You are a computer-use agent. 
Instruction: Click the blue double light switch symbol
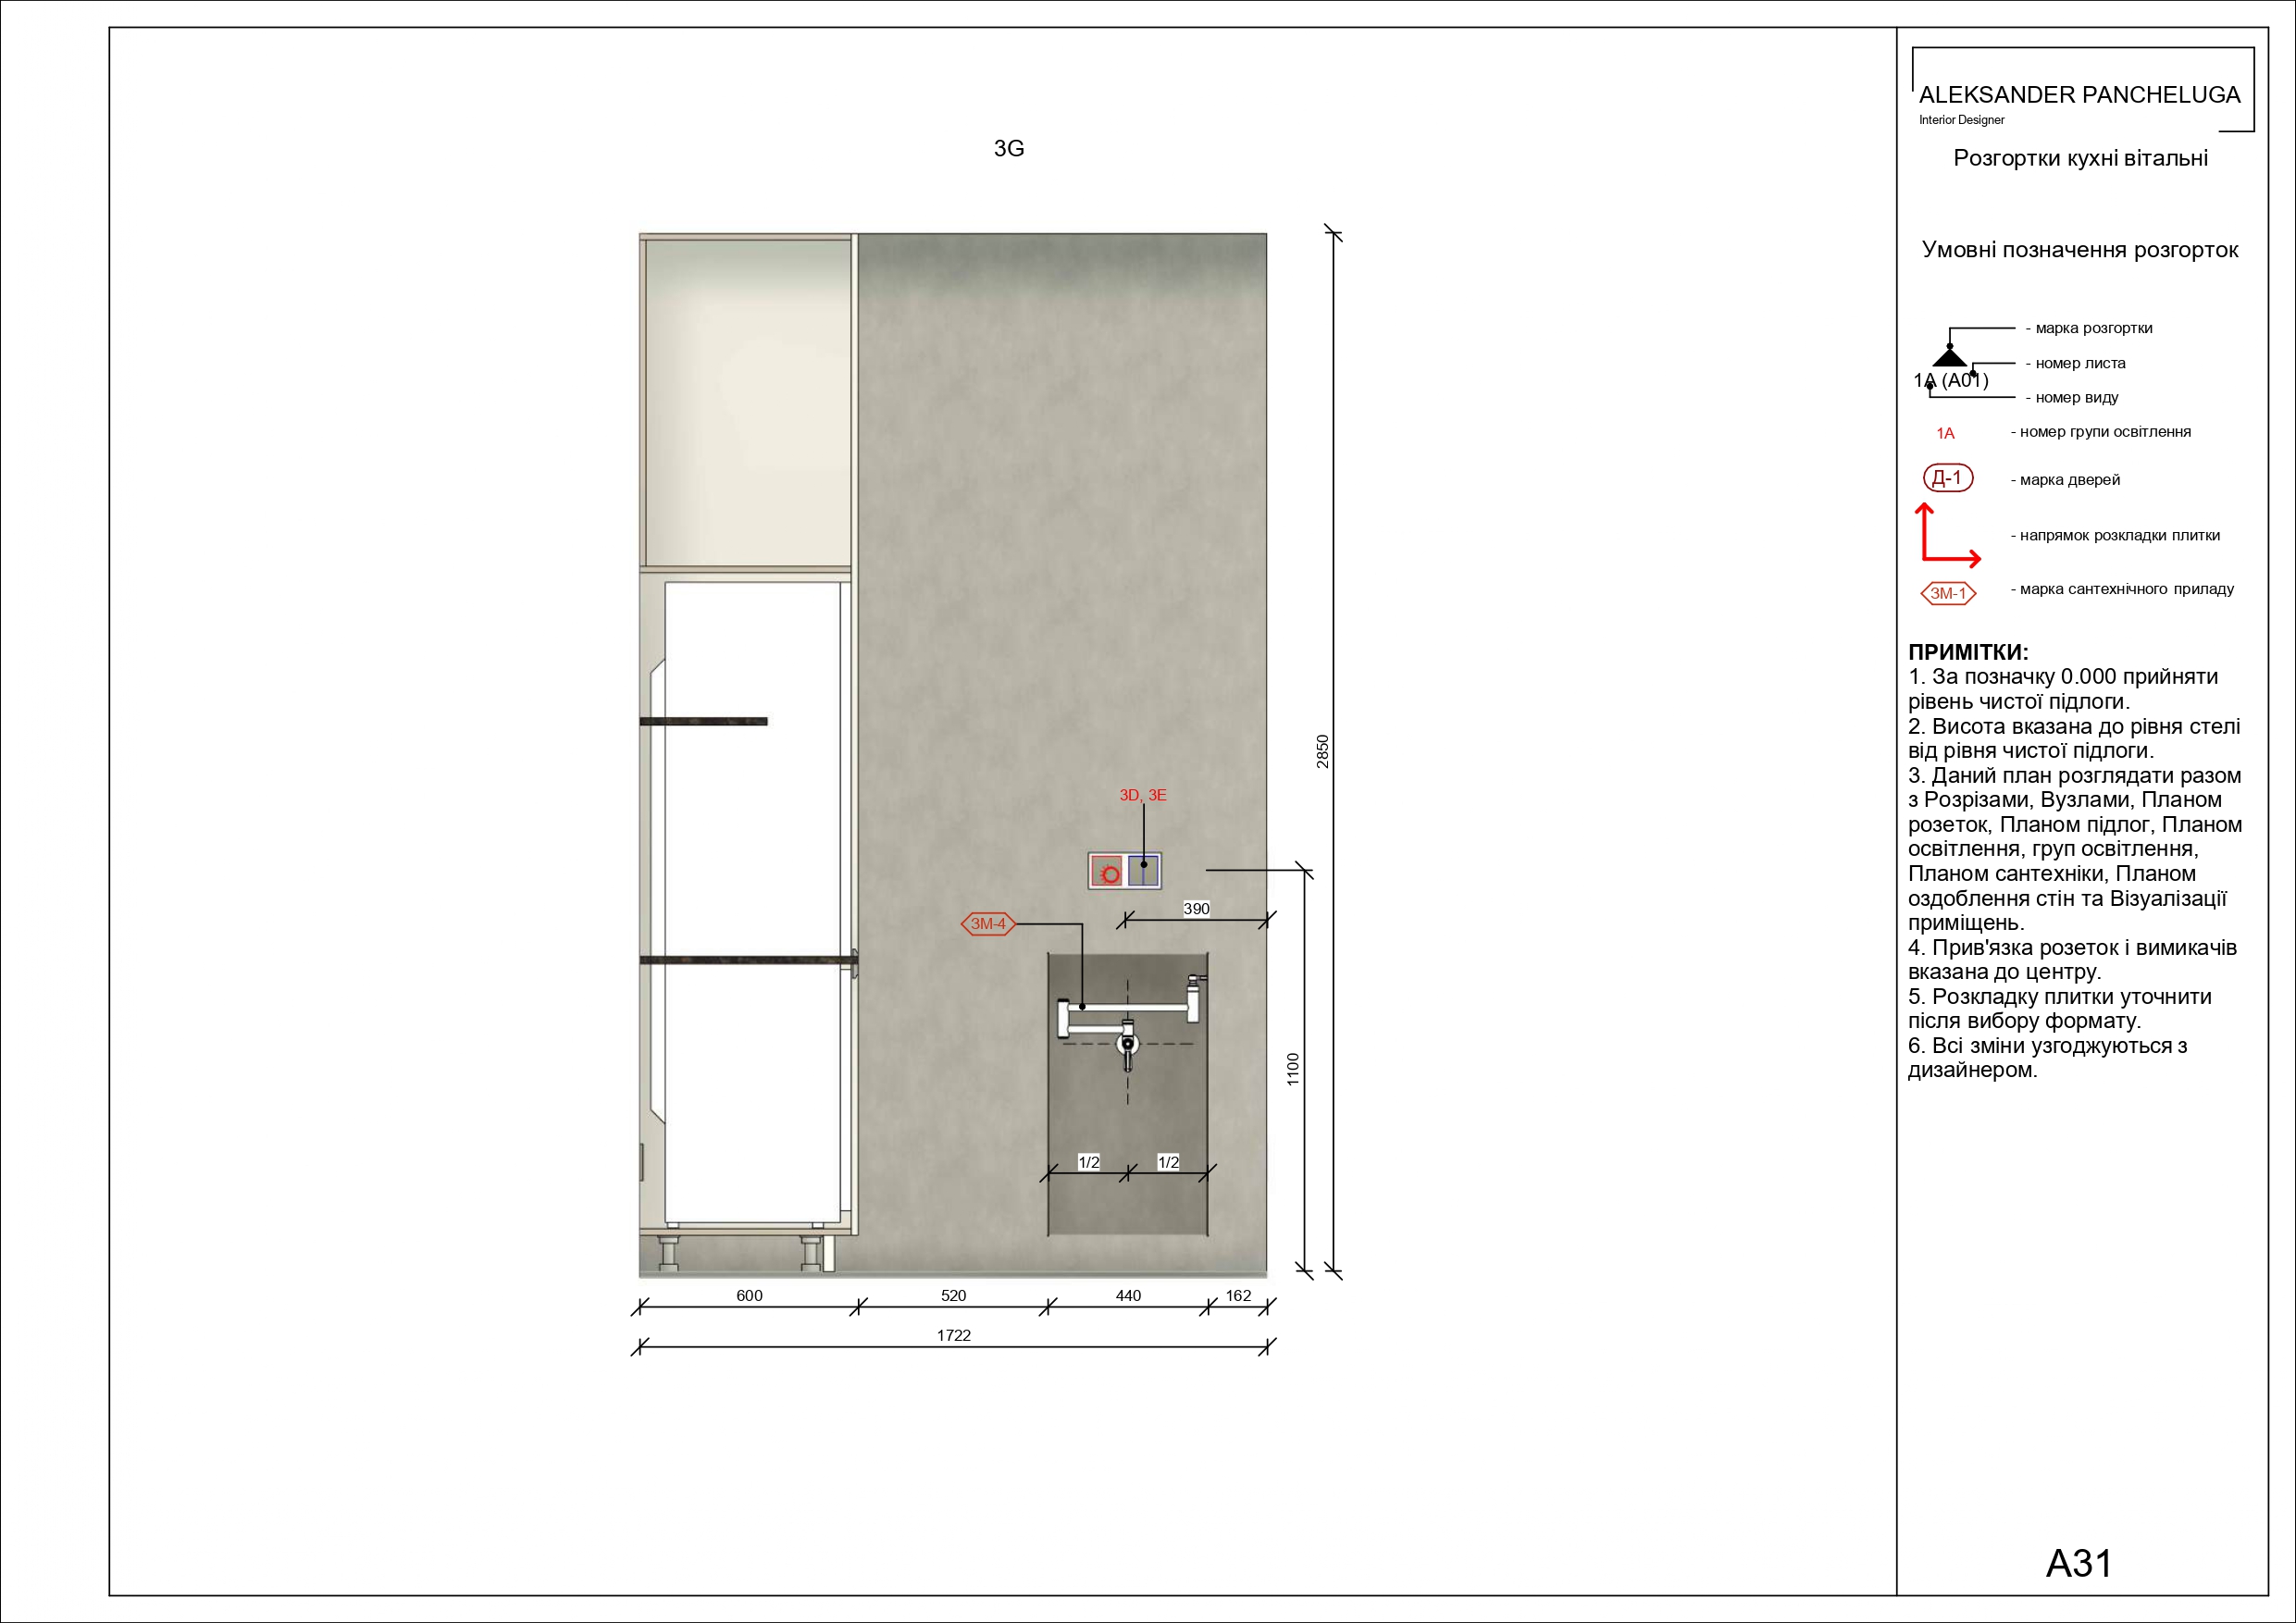(x=1143, y=871)
